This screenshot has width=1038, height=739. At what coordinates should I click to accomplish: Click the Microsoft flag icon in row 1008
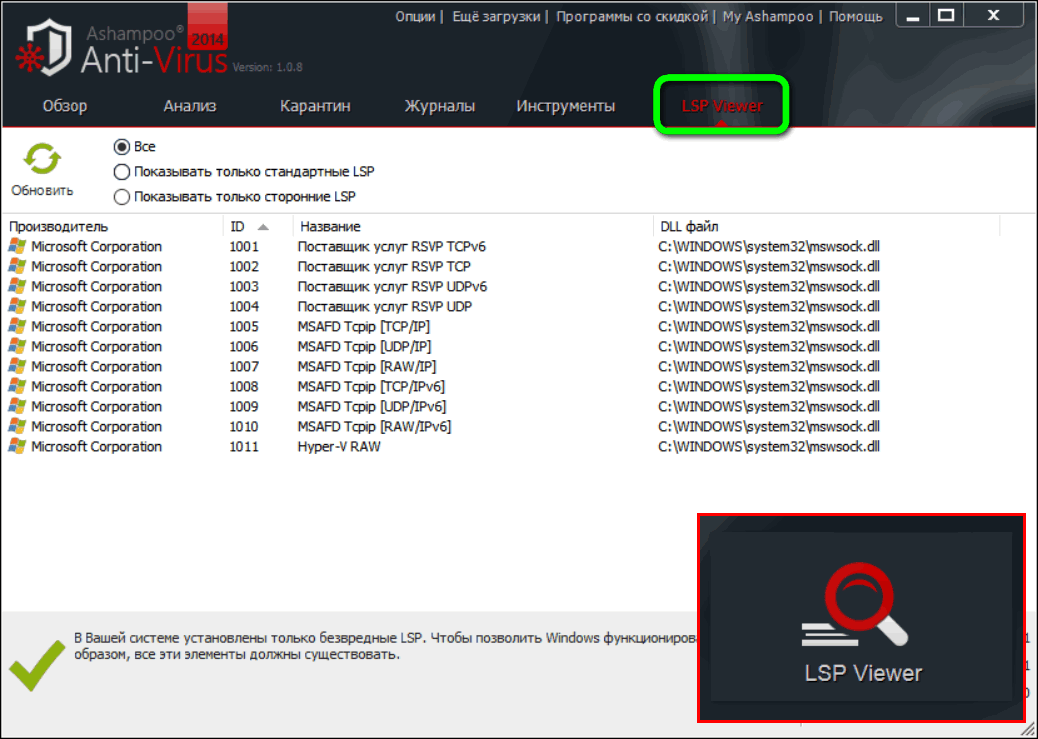[x=17, y=386]
